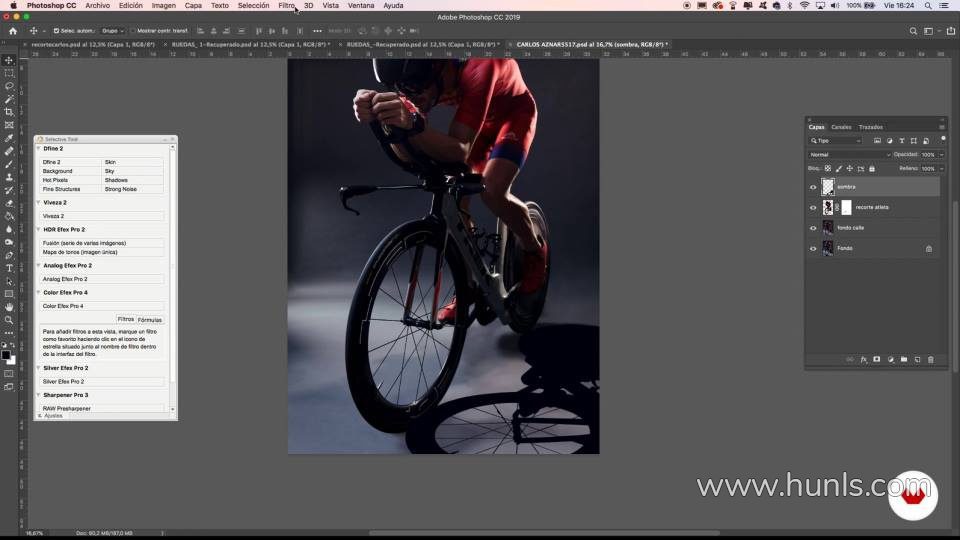Image resolution: width=960 pixels, height=540 pixels.
Task: Switch to recortecarlos.psd document tab
Action: point(92,45)
